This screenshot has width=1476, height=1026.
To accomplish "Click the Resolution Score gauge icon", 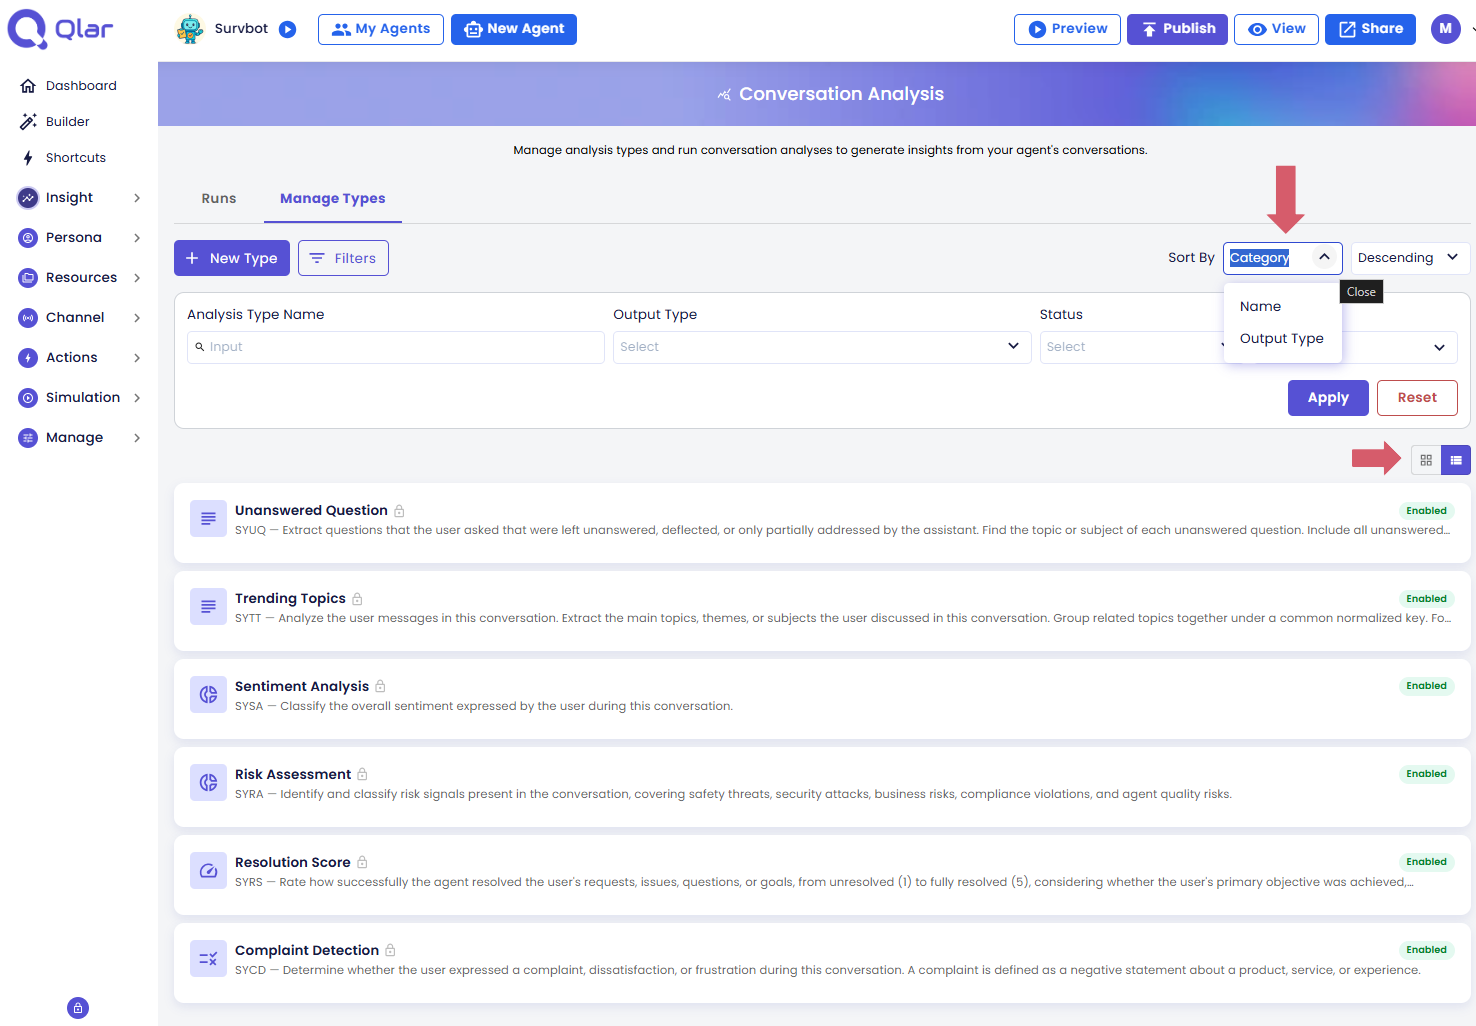I will (208, 870).
